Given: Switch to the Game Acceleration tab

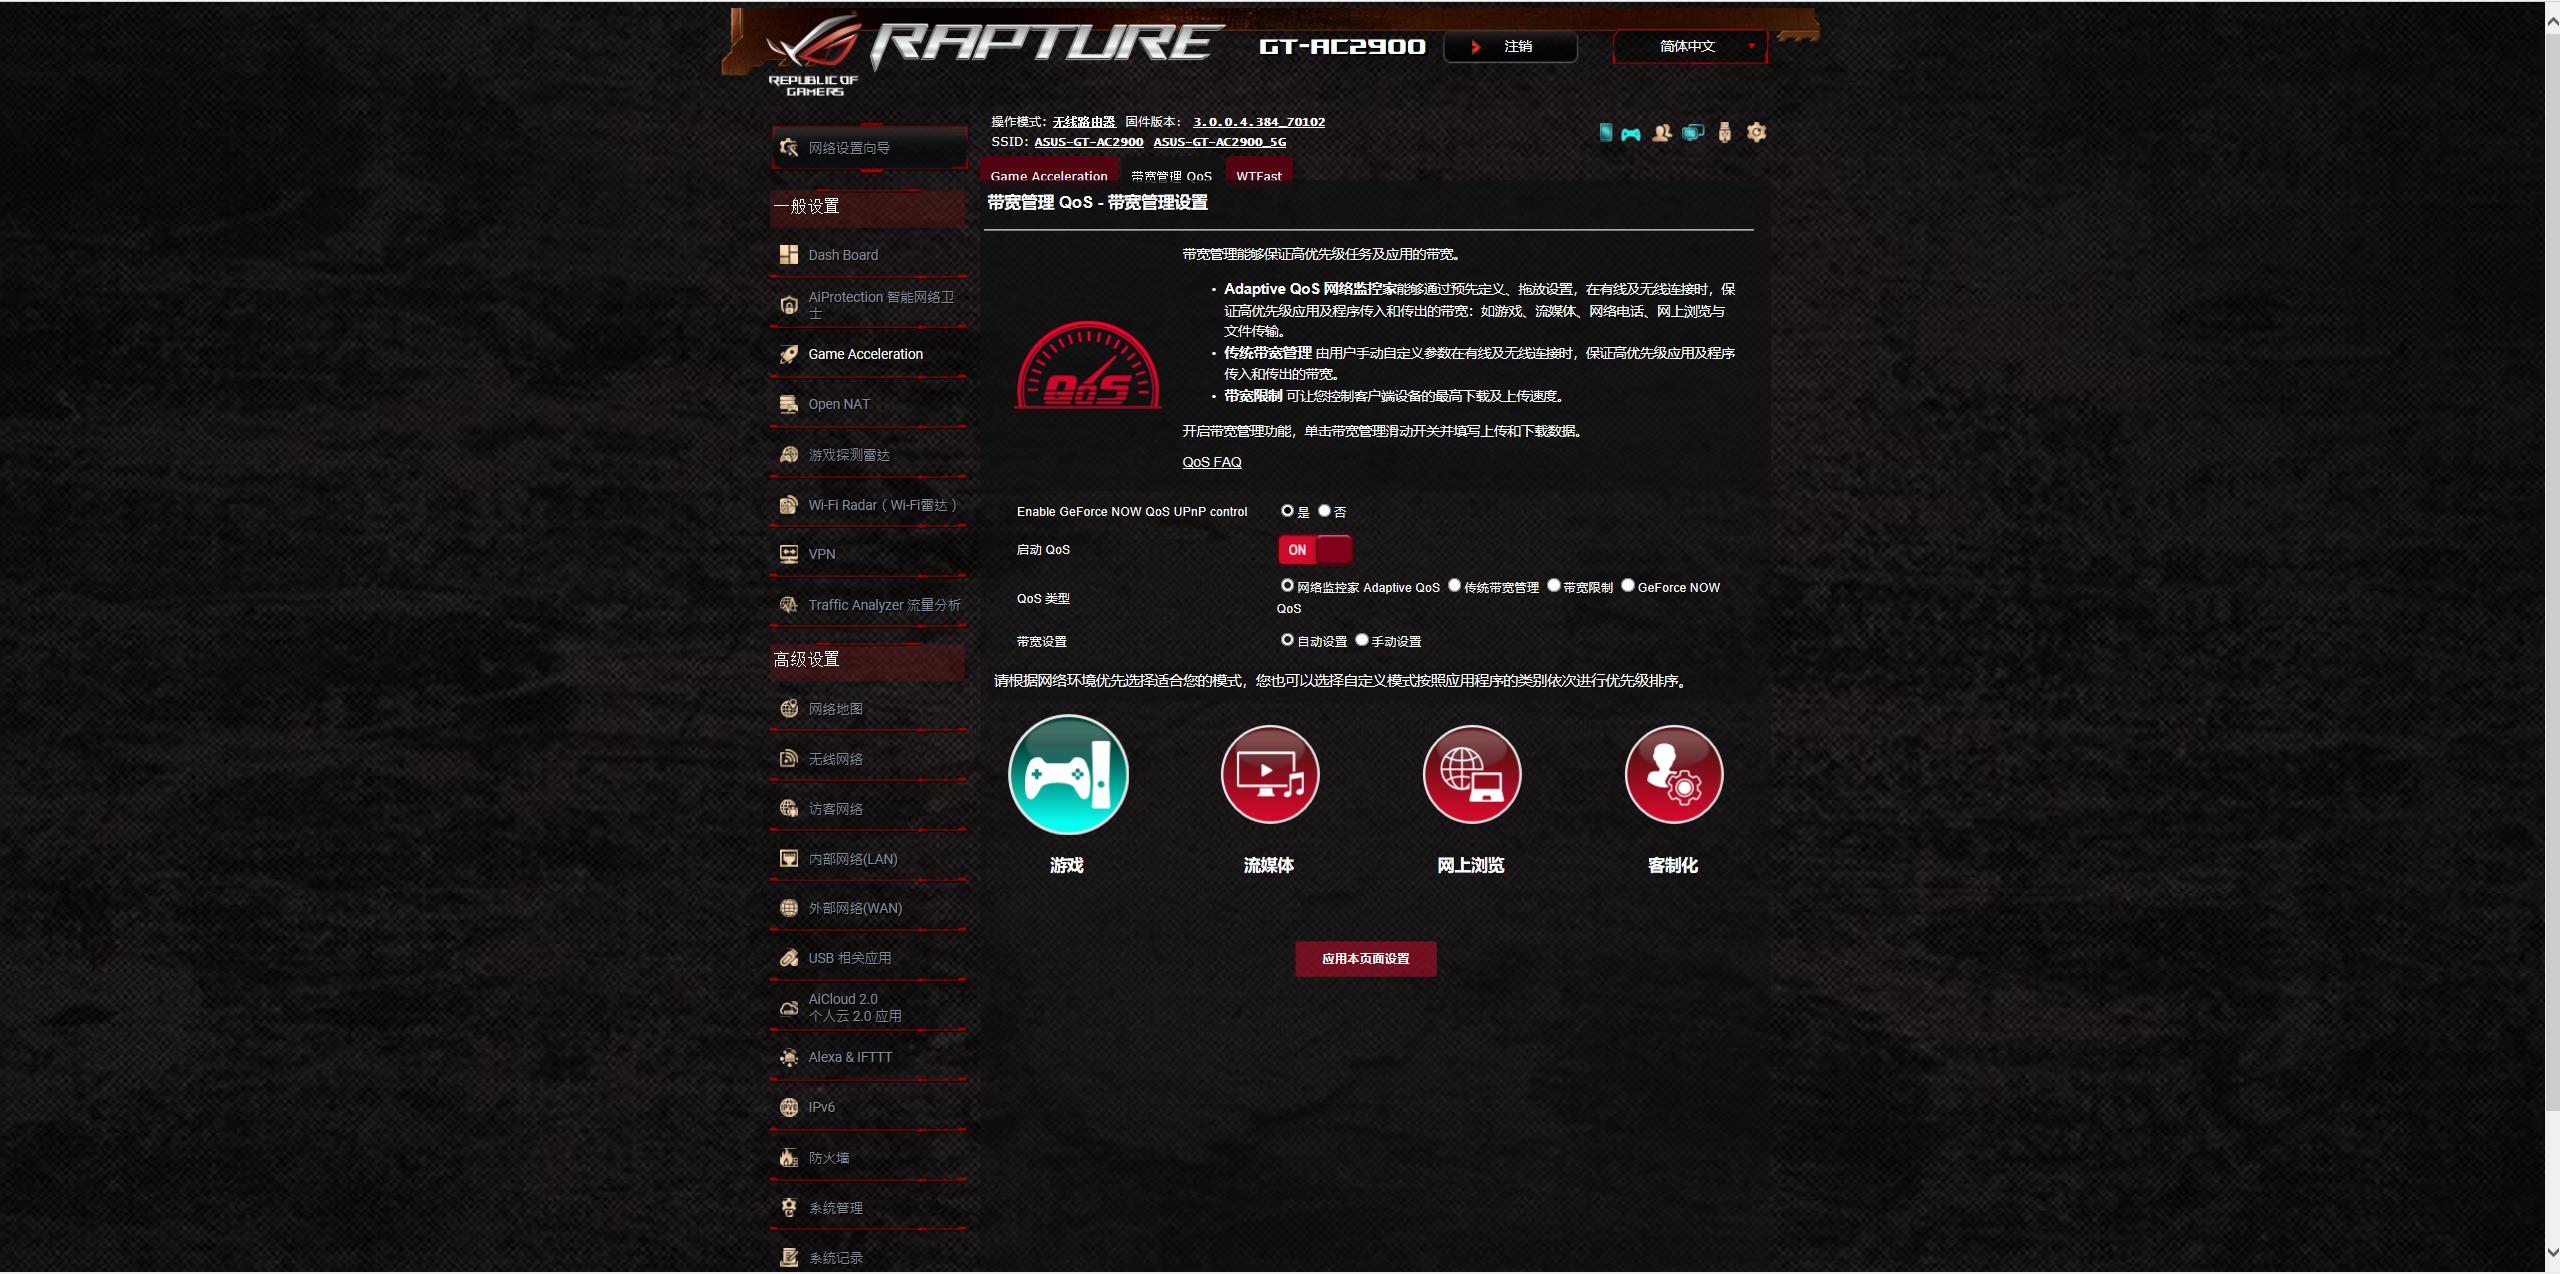Looking at the screenshot, I should pyautogui.click(x=1048, y=175).
